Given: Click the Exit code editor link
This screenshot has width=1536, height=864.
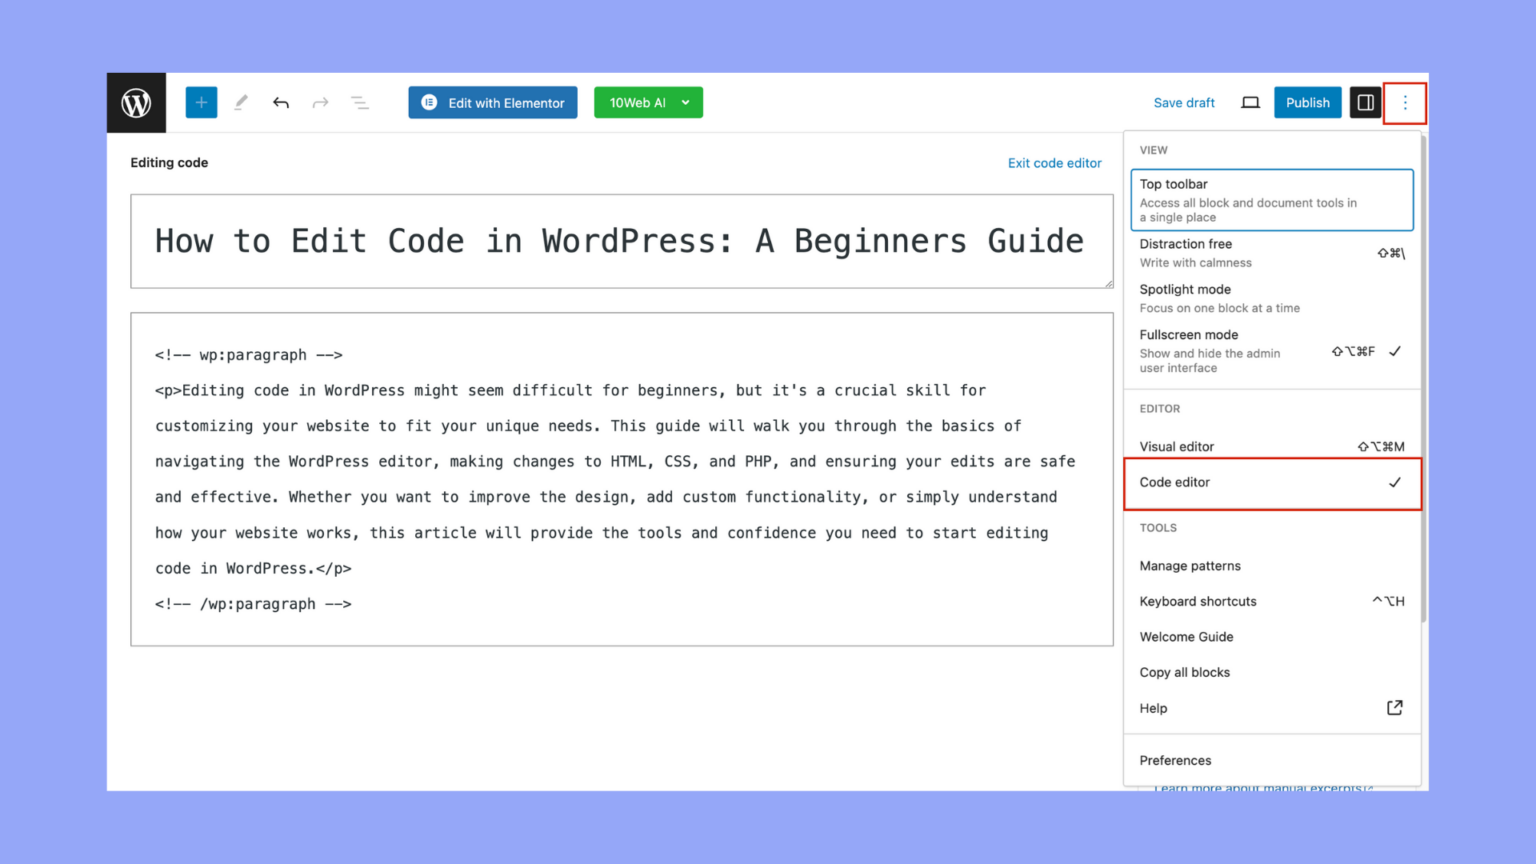Looking at the screenshot, I should click(x=1055, y=163).
